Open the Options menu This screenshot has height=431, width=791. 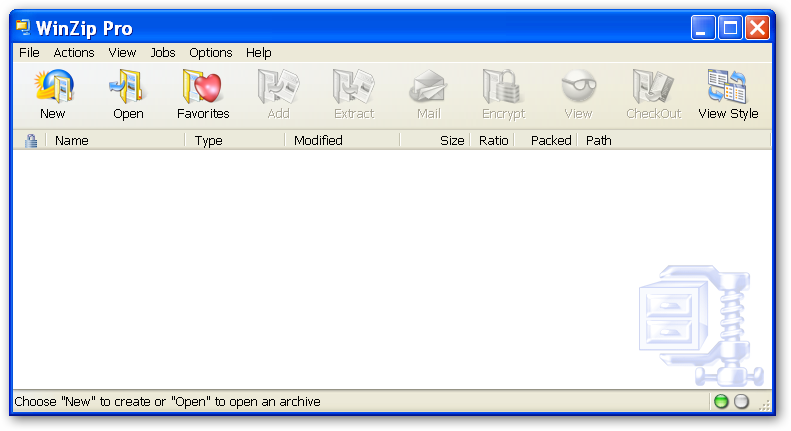(x=211, y=52)
